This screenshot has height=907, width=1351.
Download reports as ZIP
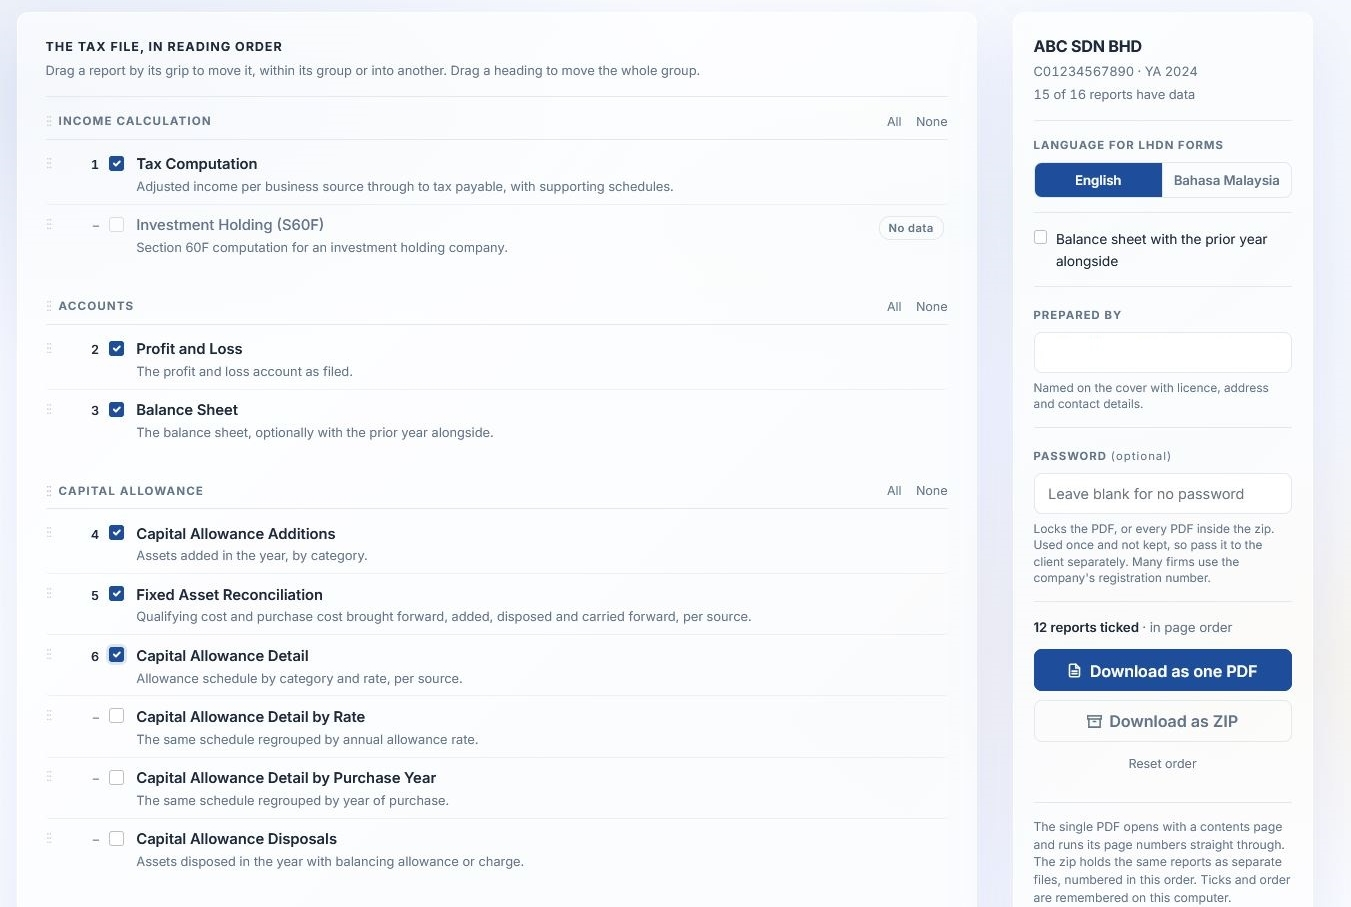coord(1162,721)
